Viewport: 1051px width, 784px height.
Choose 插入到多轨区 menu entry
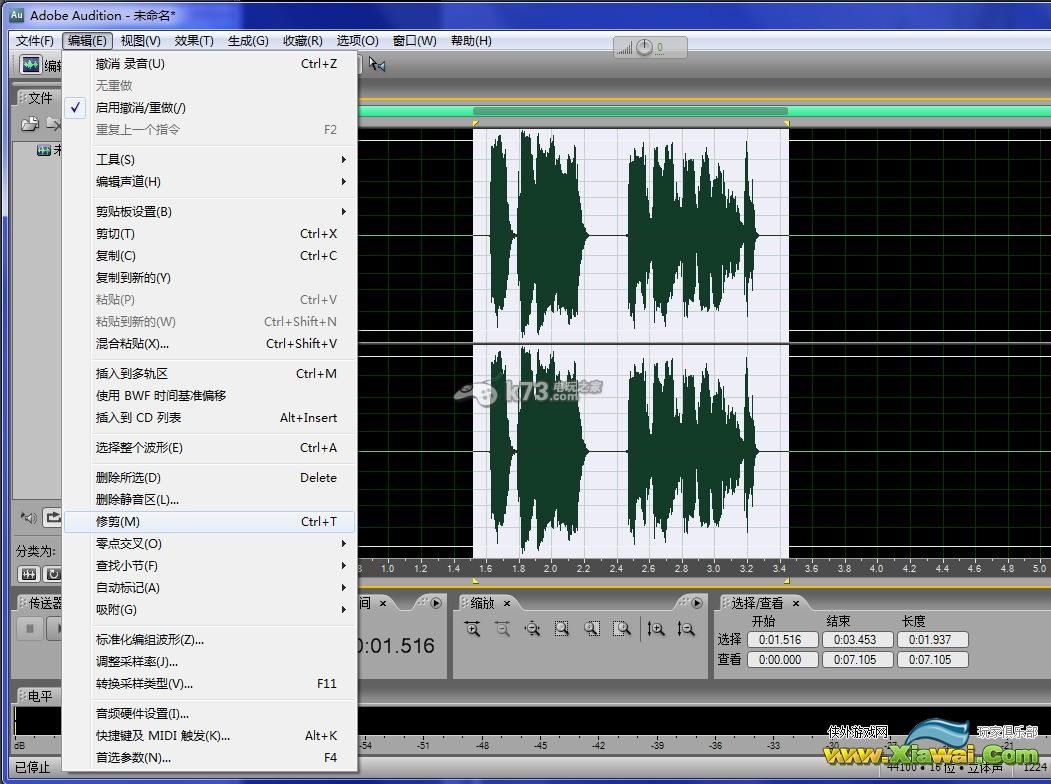(209, 374)
